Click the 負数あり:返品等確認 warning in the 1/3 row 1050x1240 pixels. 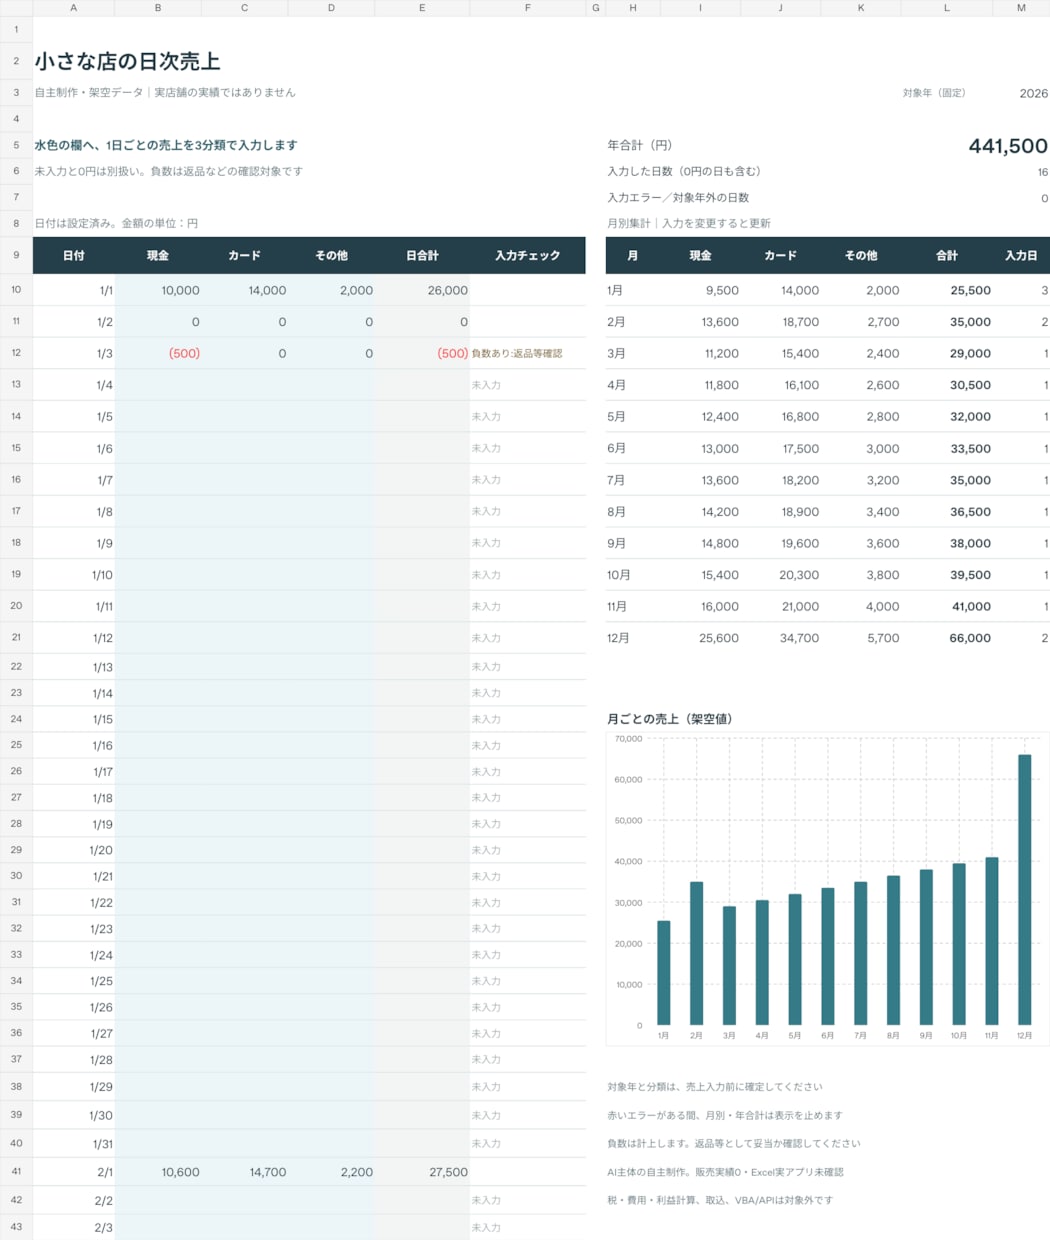(x=517, y=353)
